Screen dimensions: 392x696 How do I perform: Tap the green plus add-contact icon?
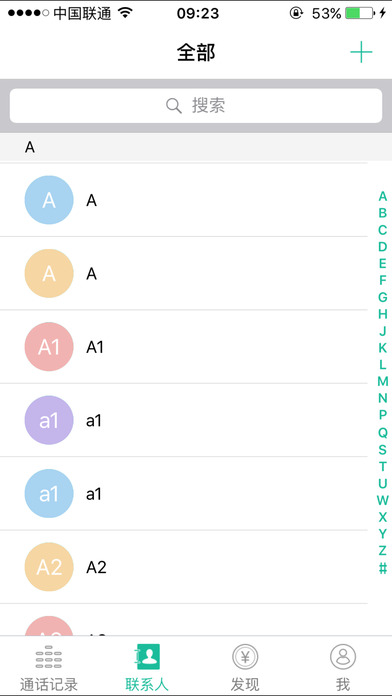point(361,52)
